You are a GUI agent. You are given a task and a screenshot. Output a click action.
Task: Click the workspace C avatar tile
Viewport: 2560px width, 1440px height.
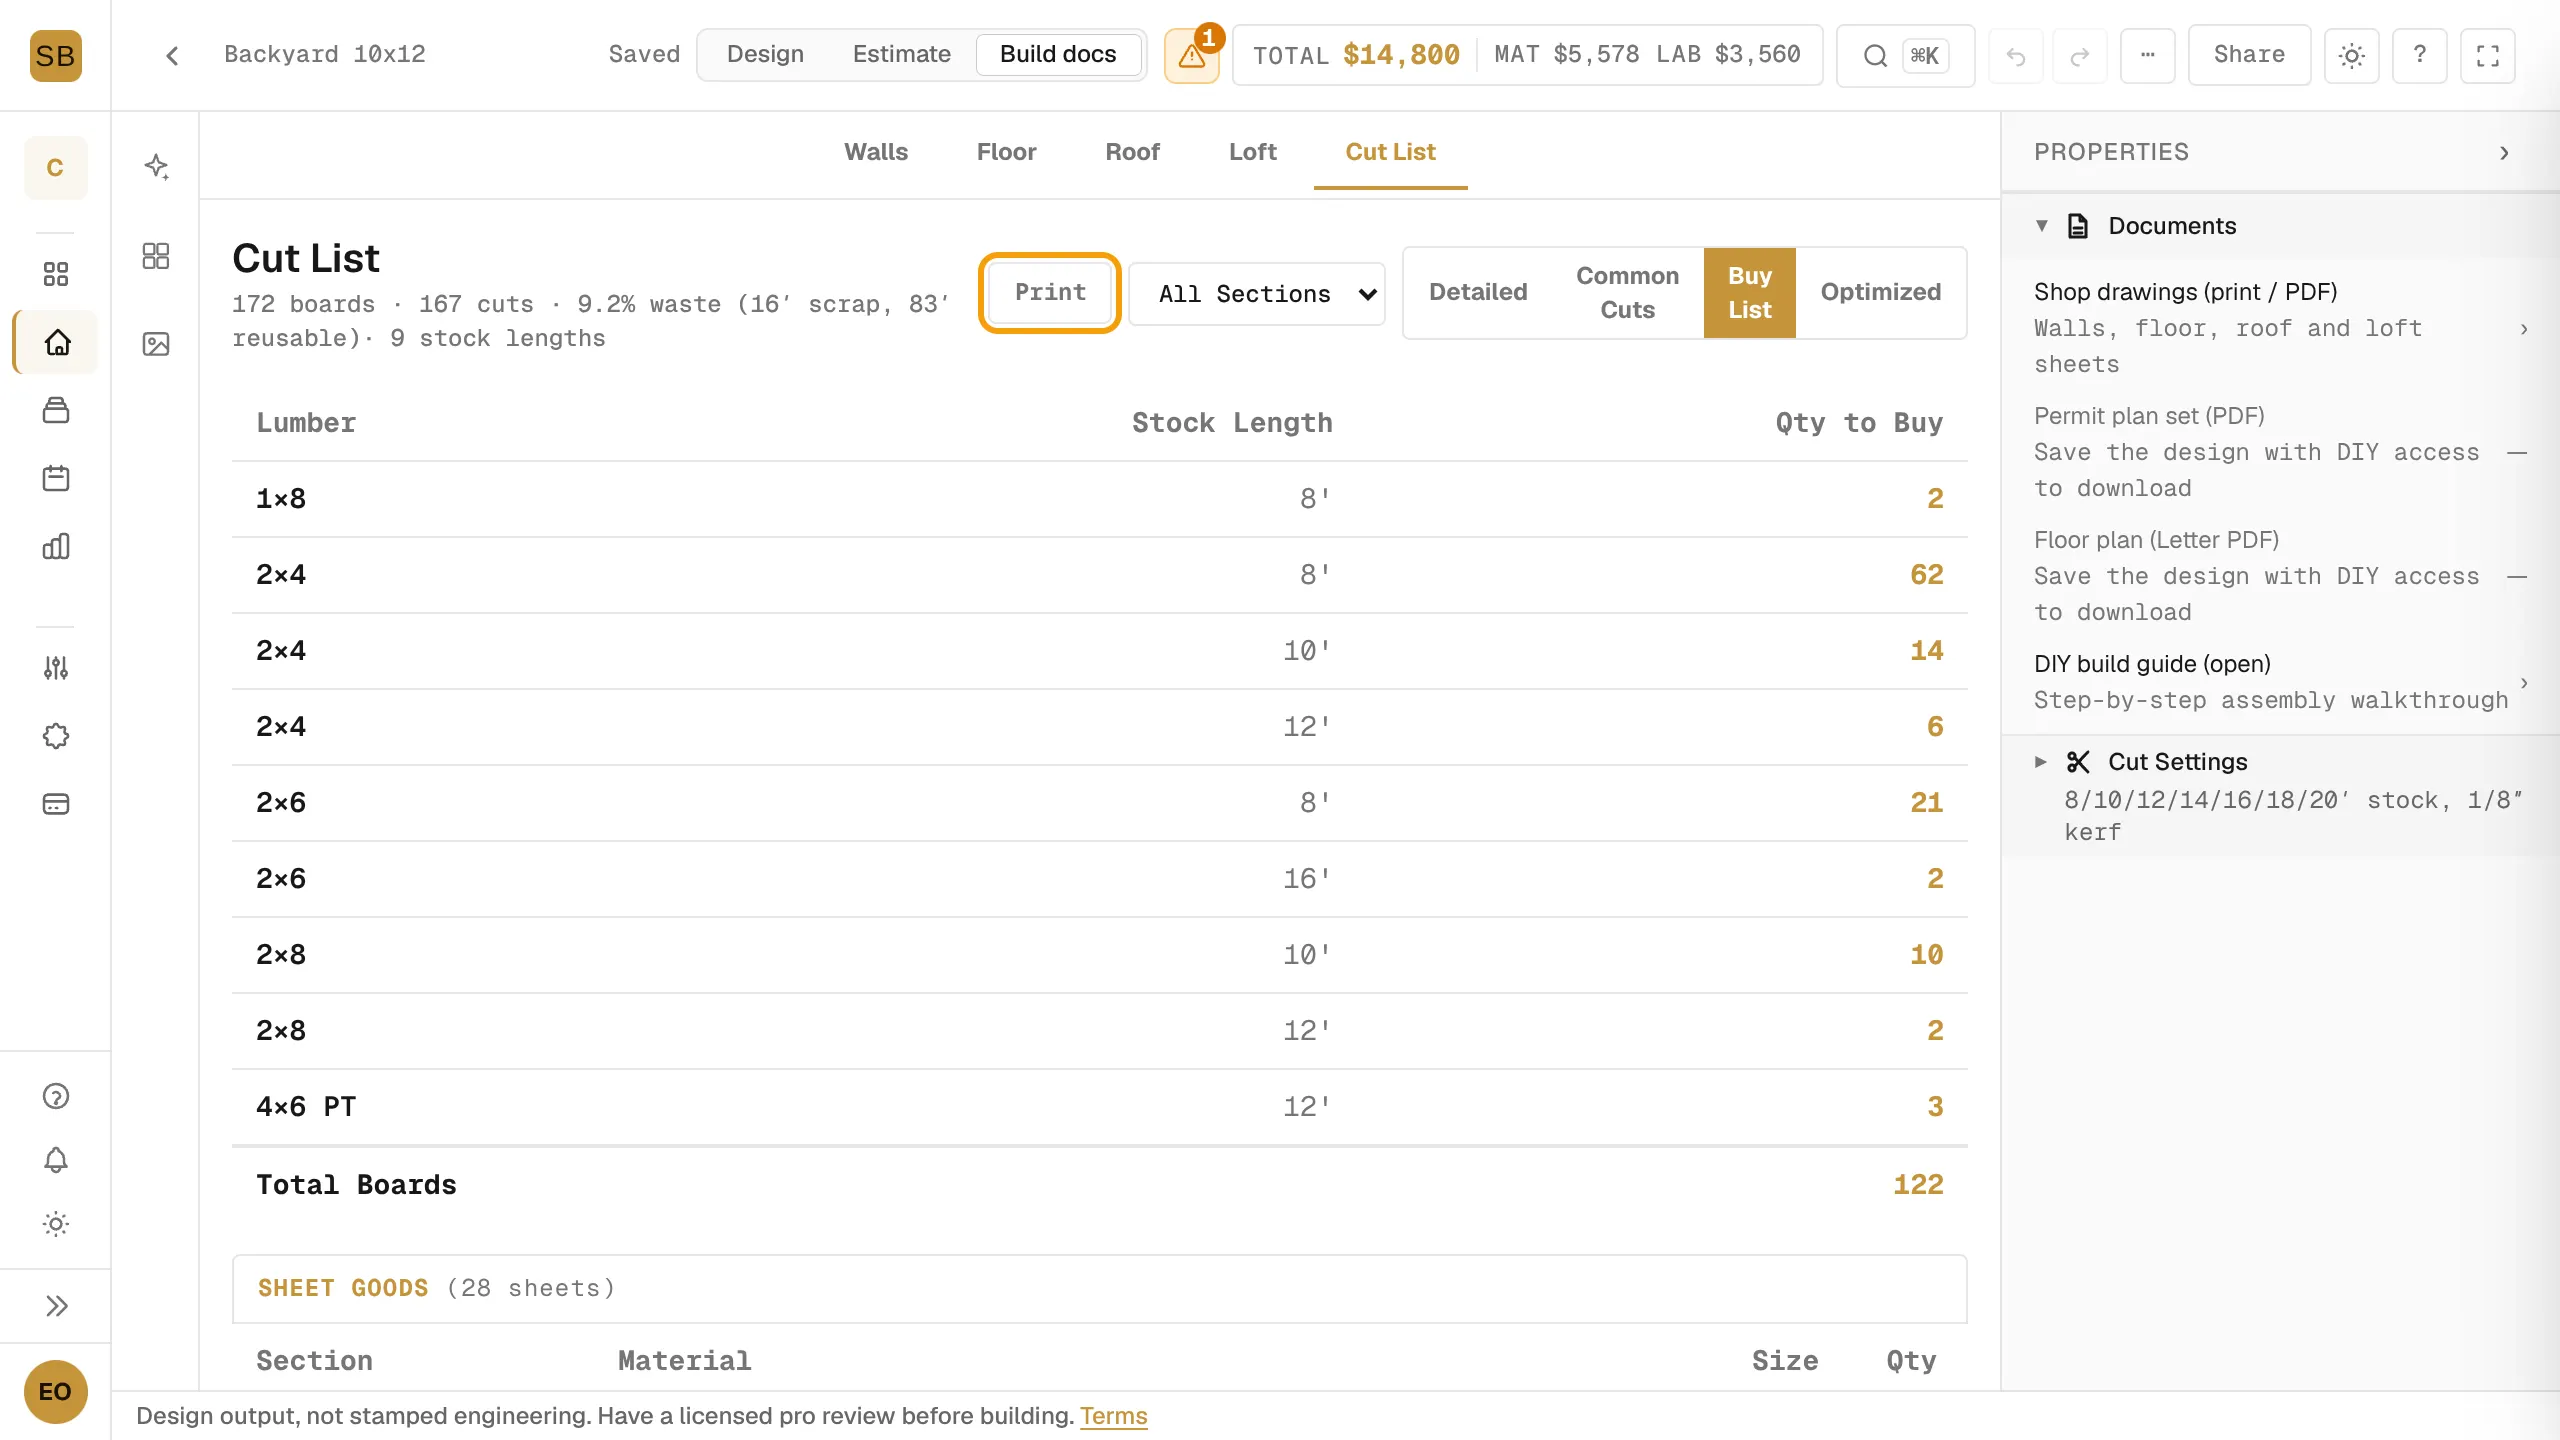(55, 167)
